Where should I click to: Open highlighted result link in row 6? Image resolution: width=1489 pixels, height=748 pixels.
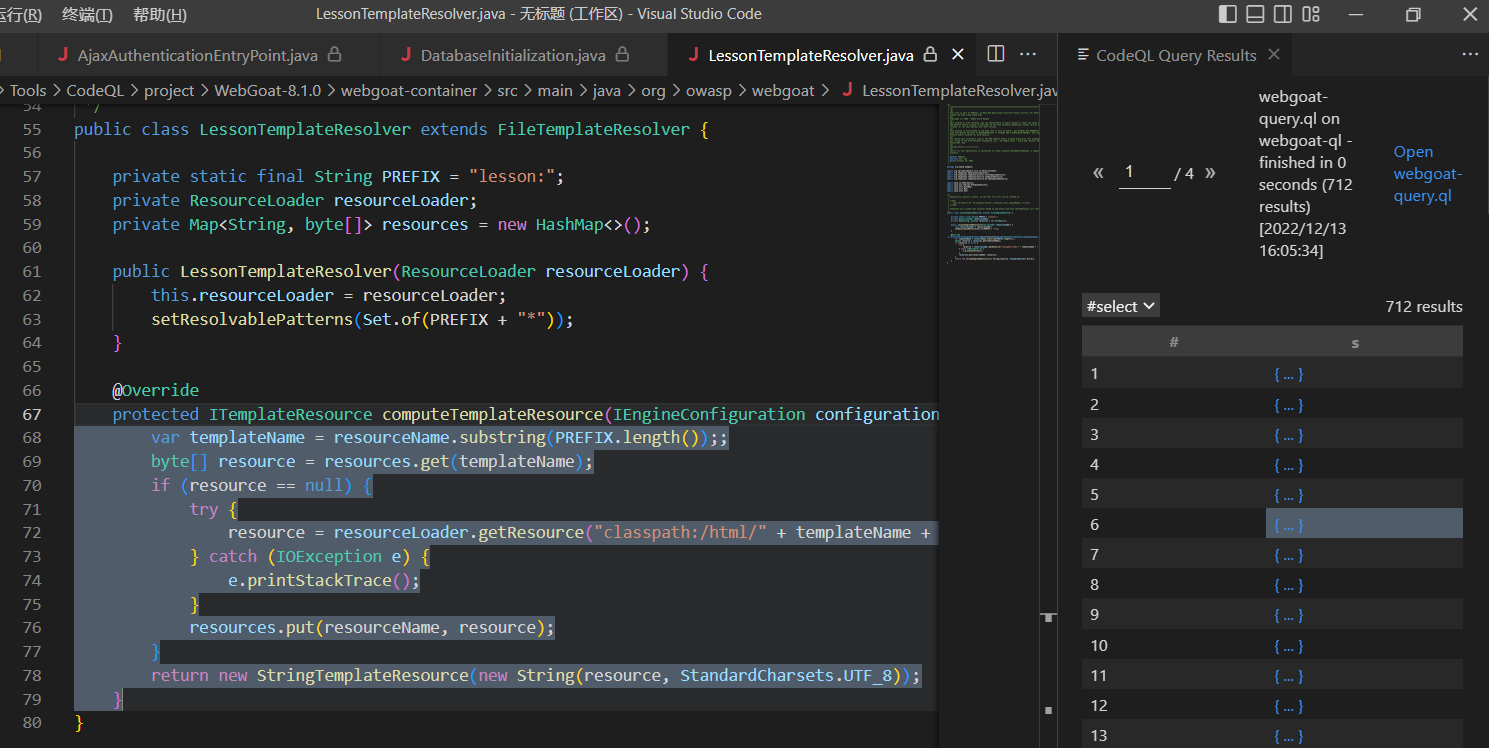click(1288, 524)
